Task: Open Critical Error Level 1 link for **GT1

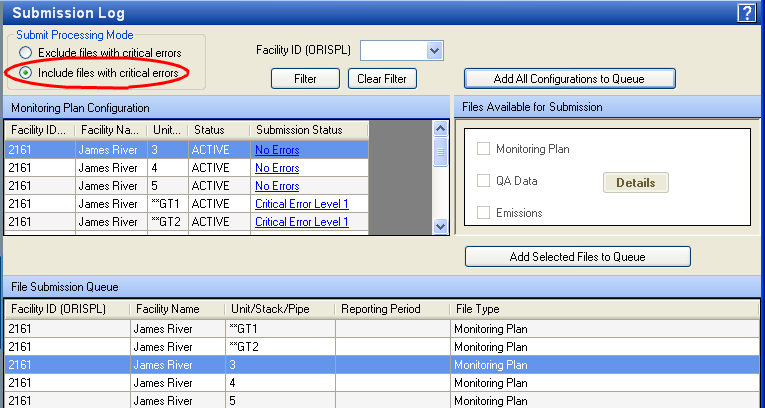Action: pos(302,204)
